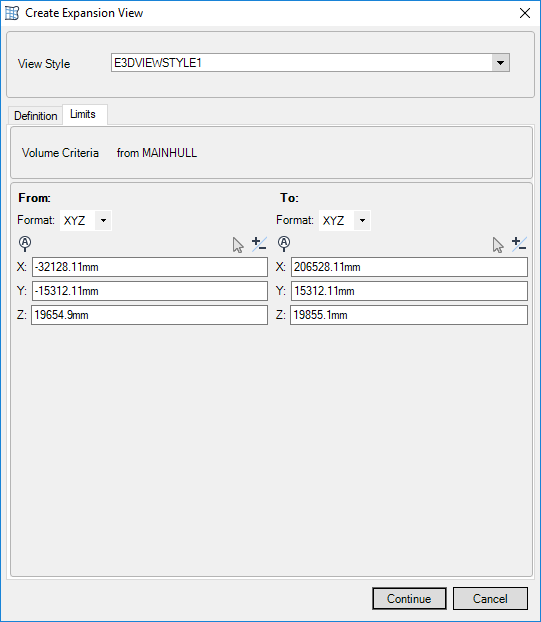Click the From section position marker icon

pos(25,244)
